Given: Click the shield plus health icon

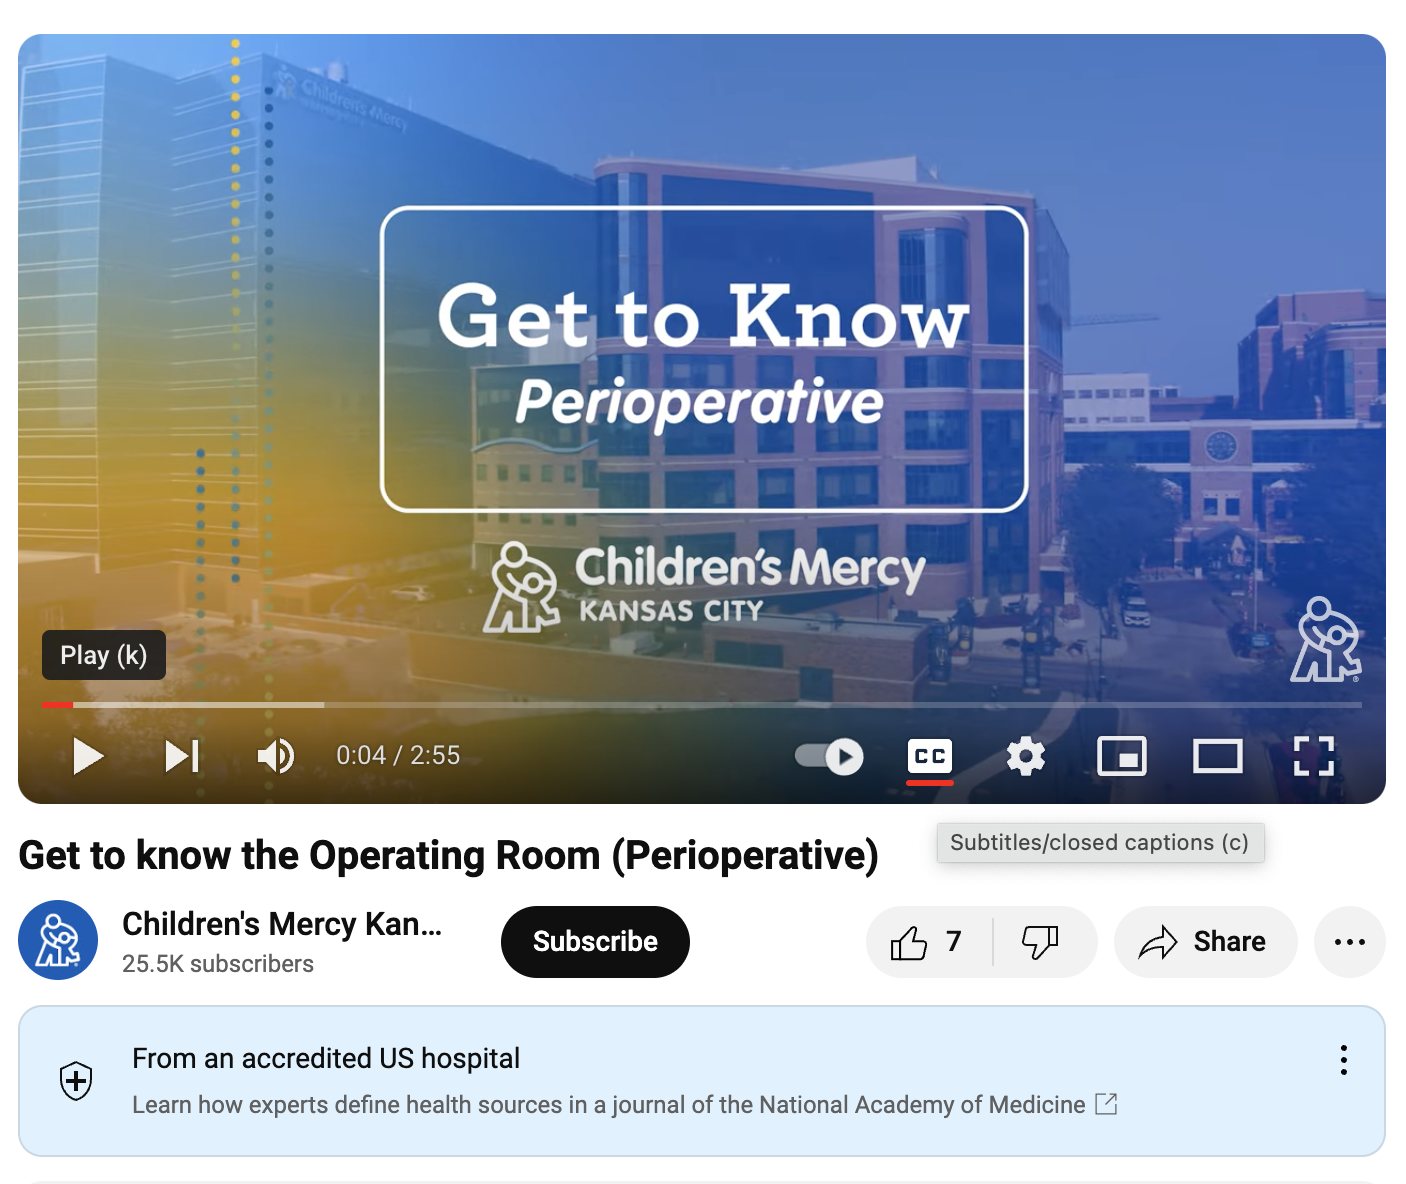Looking at the screenshot, I should [77, 1081].
